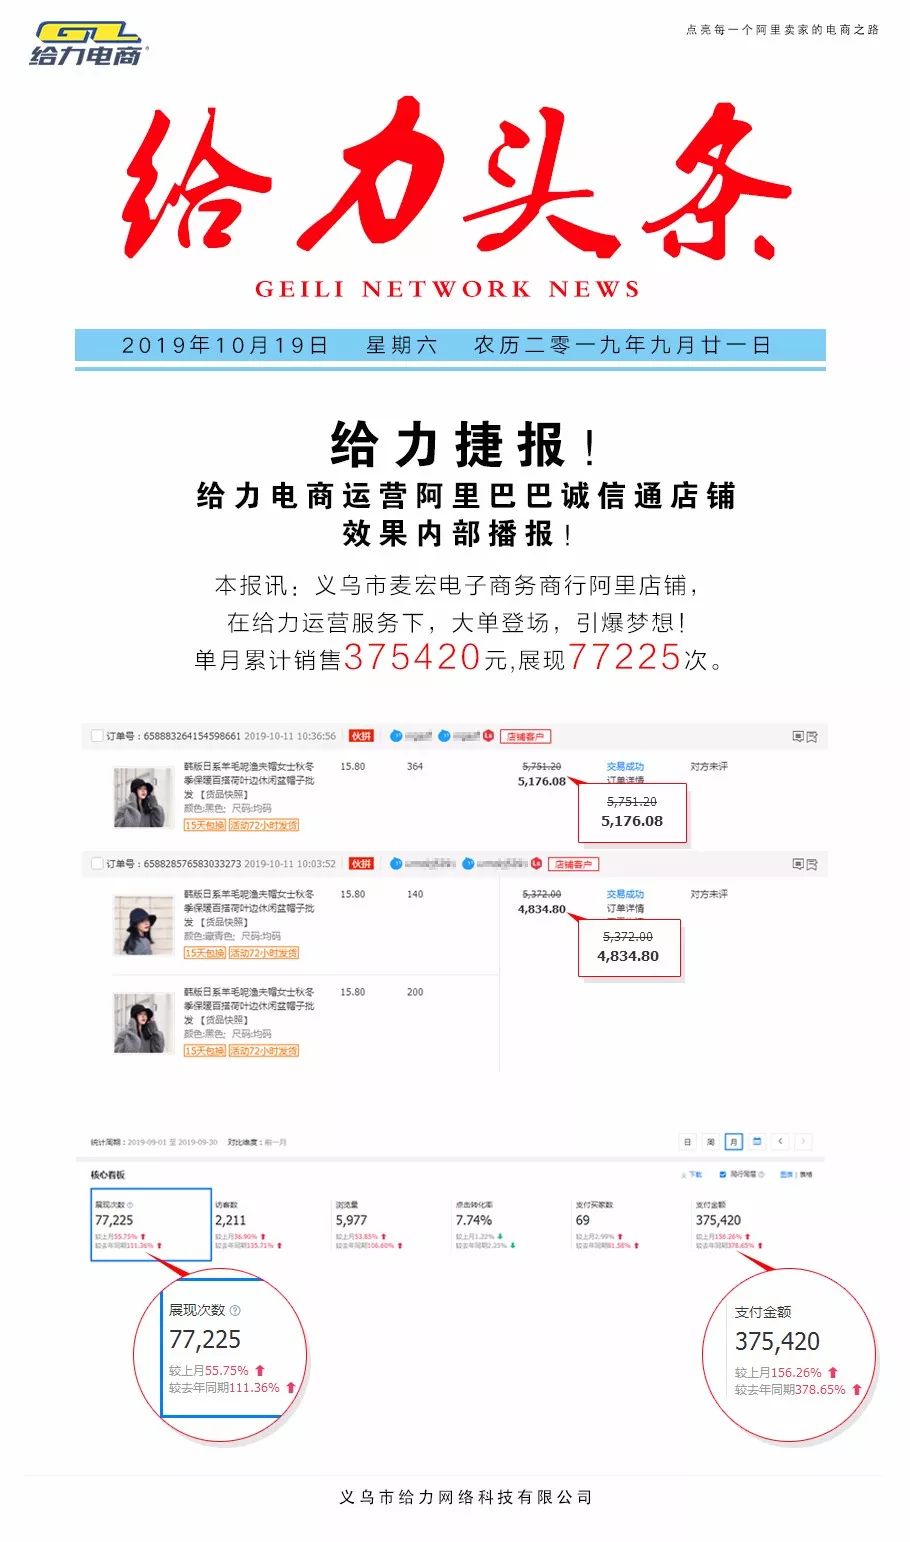Image resolution: width=910 pixels, height=1542 pixels.
Task: Go to the next period with right chevron
Action: click(x=803, y=1141)
